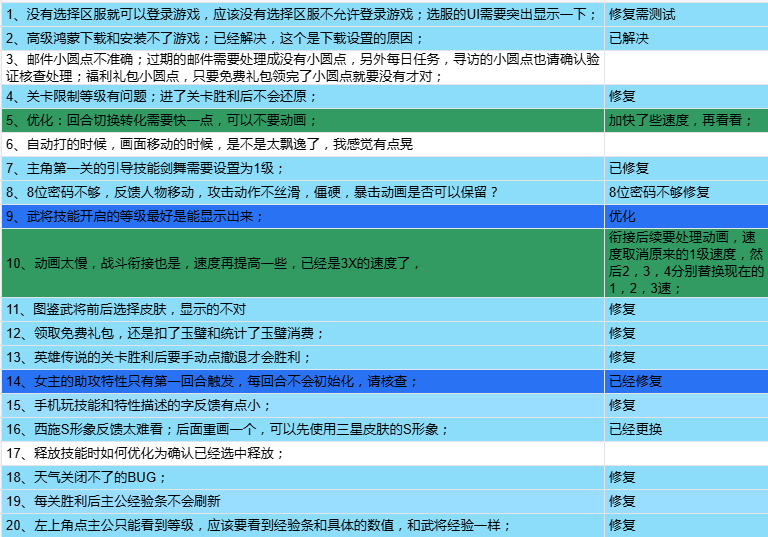This screenshot has width=768, height=537.
Task: Select dark blue row 9 about 武将技能 level
Action: (x=303, y=217)
